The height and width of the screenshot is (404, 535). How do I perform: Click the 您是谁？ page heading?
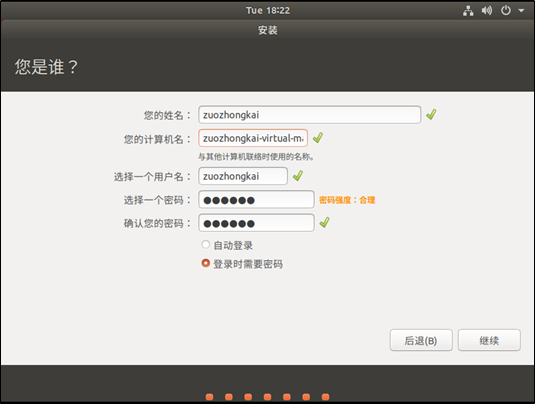(46, 67)
